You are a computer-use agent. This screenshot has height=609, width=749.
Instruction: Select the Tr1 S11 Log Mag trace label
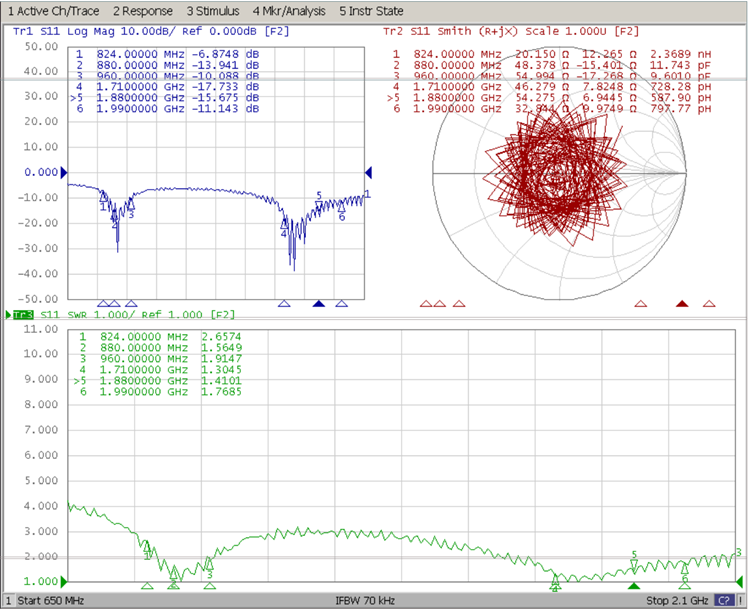130,32
